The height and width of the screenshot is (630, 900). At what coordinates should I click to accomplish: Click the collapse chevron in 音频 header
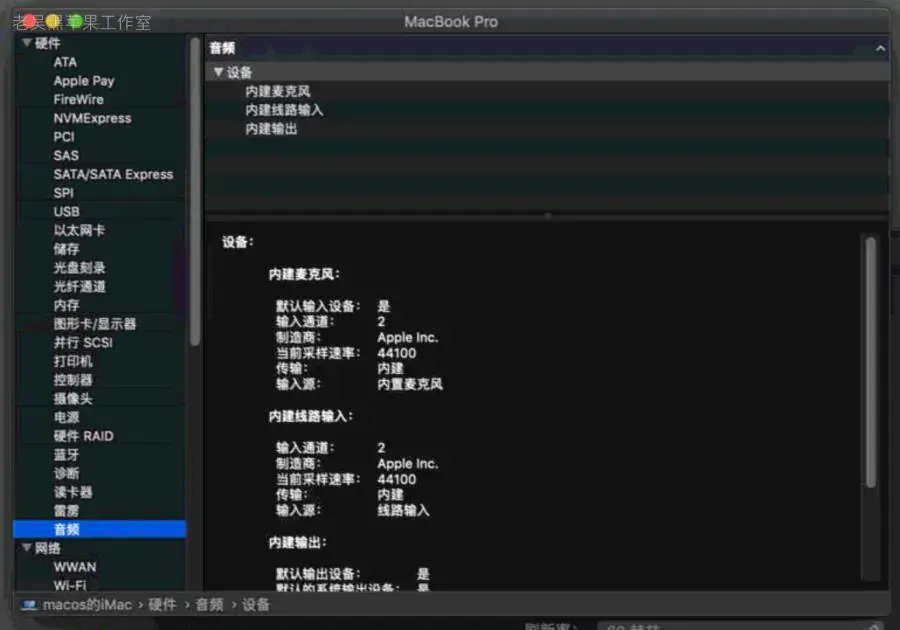pyautogui.click(x=880, y=49)
